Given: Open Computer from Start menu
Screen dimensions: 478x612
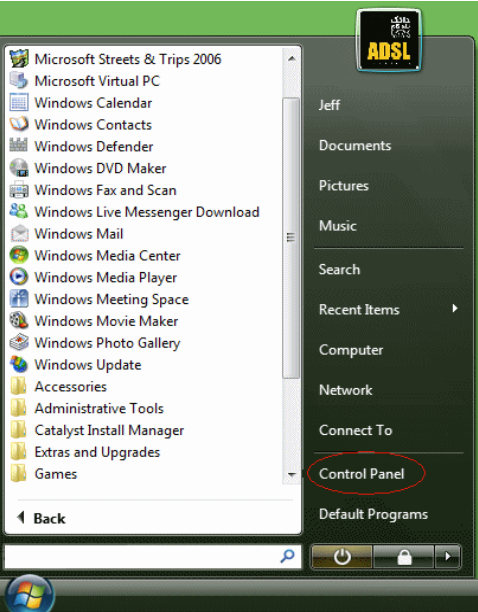Looking at the screenshot, I should pos(351,350).
